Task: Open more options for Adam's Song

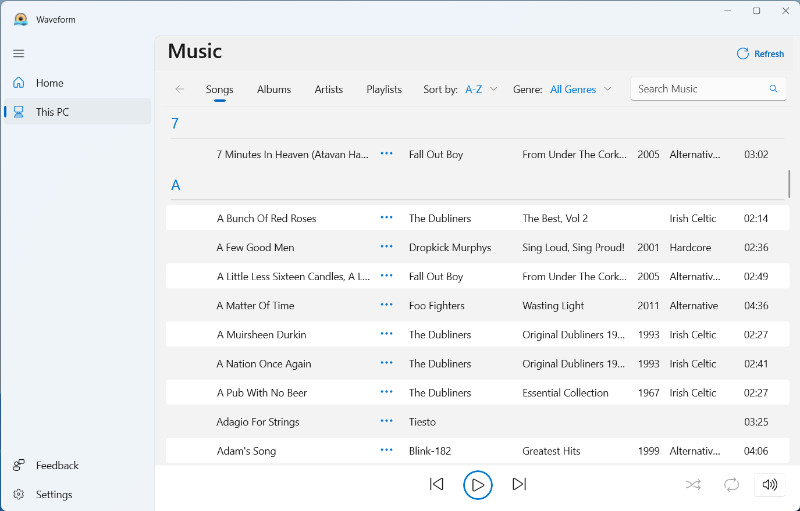Action: pos(387,450)
